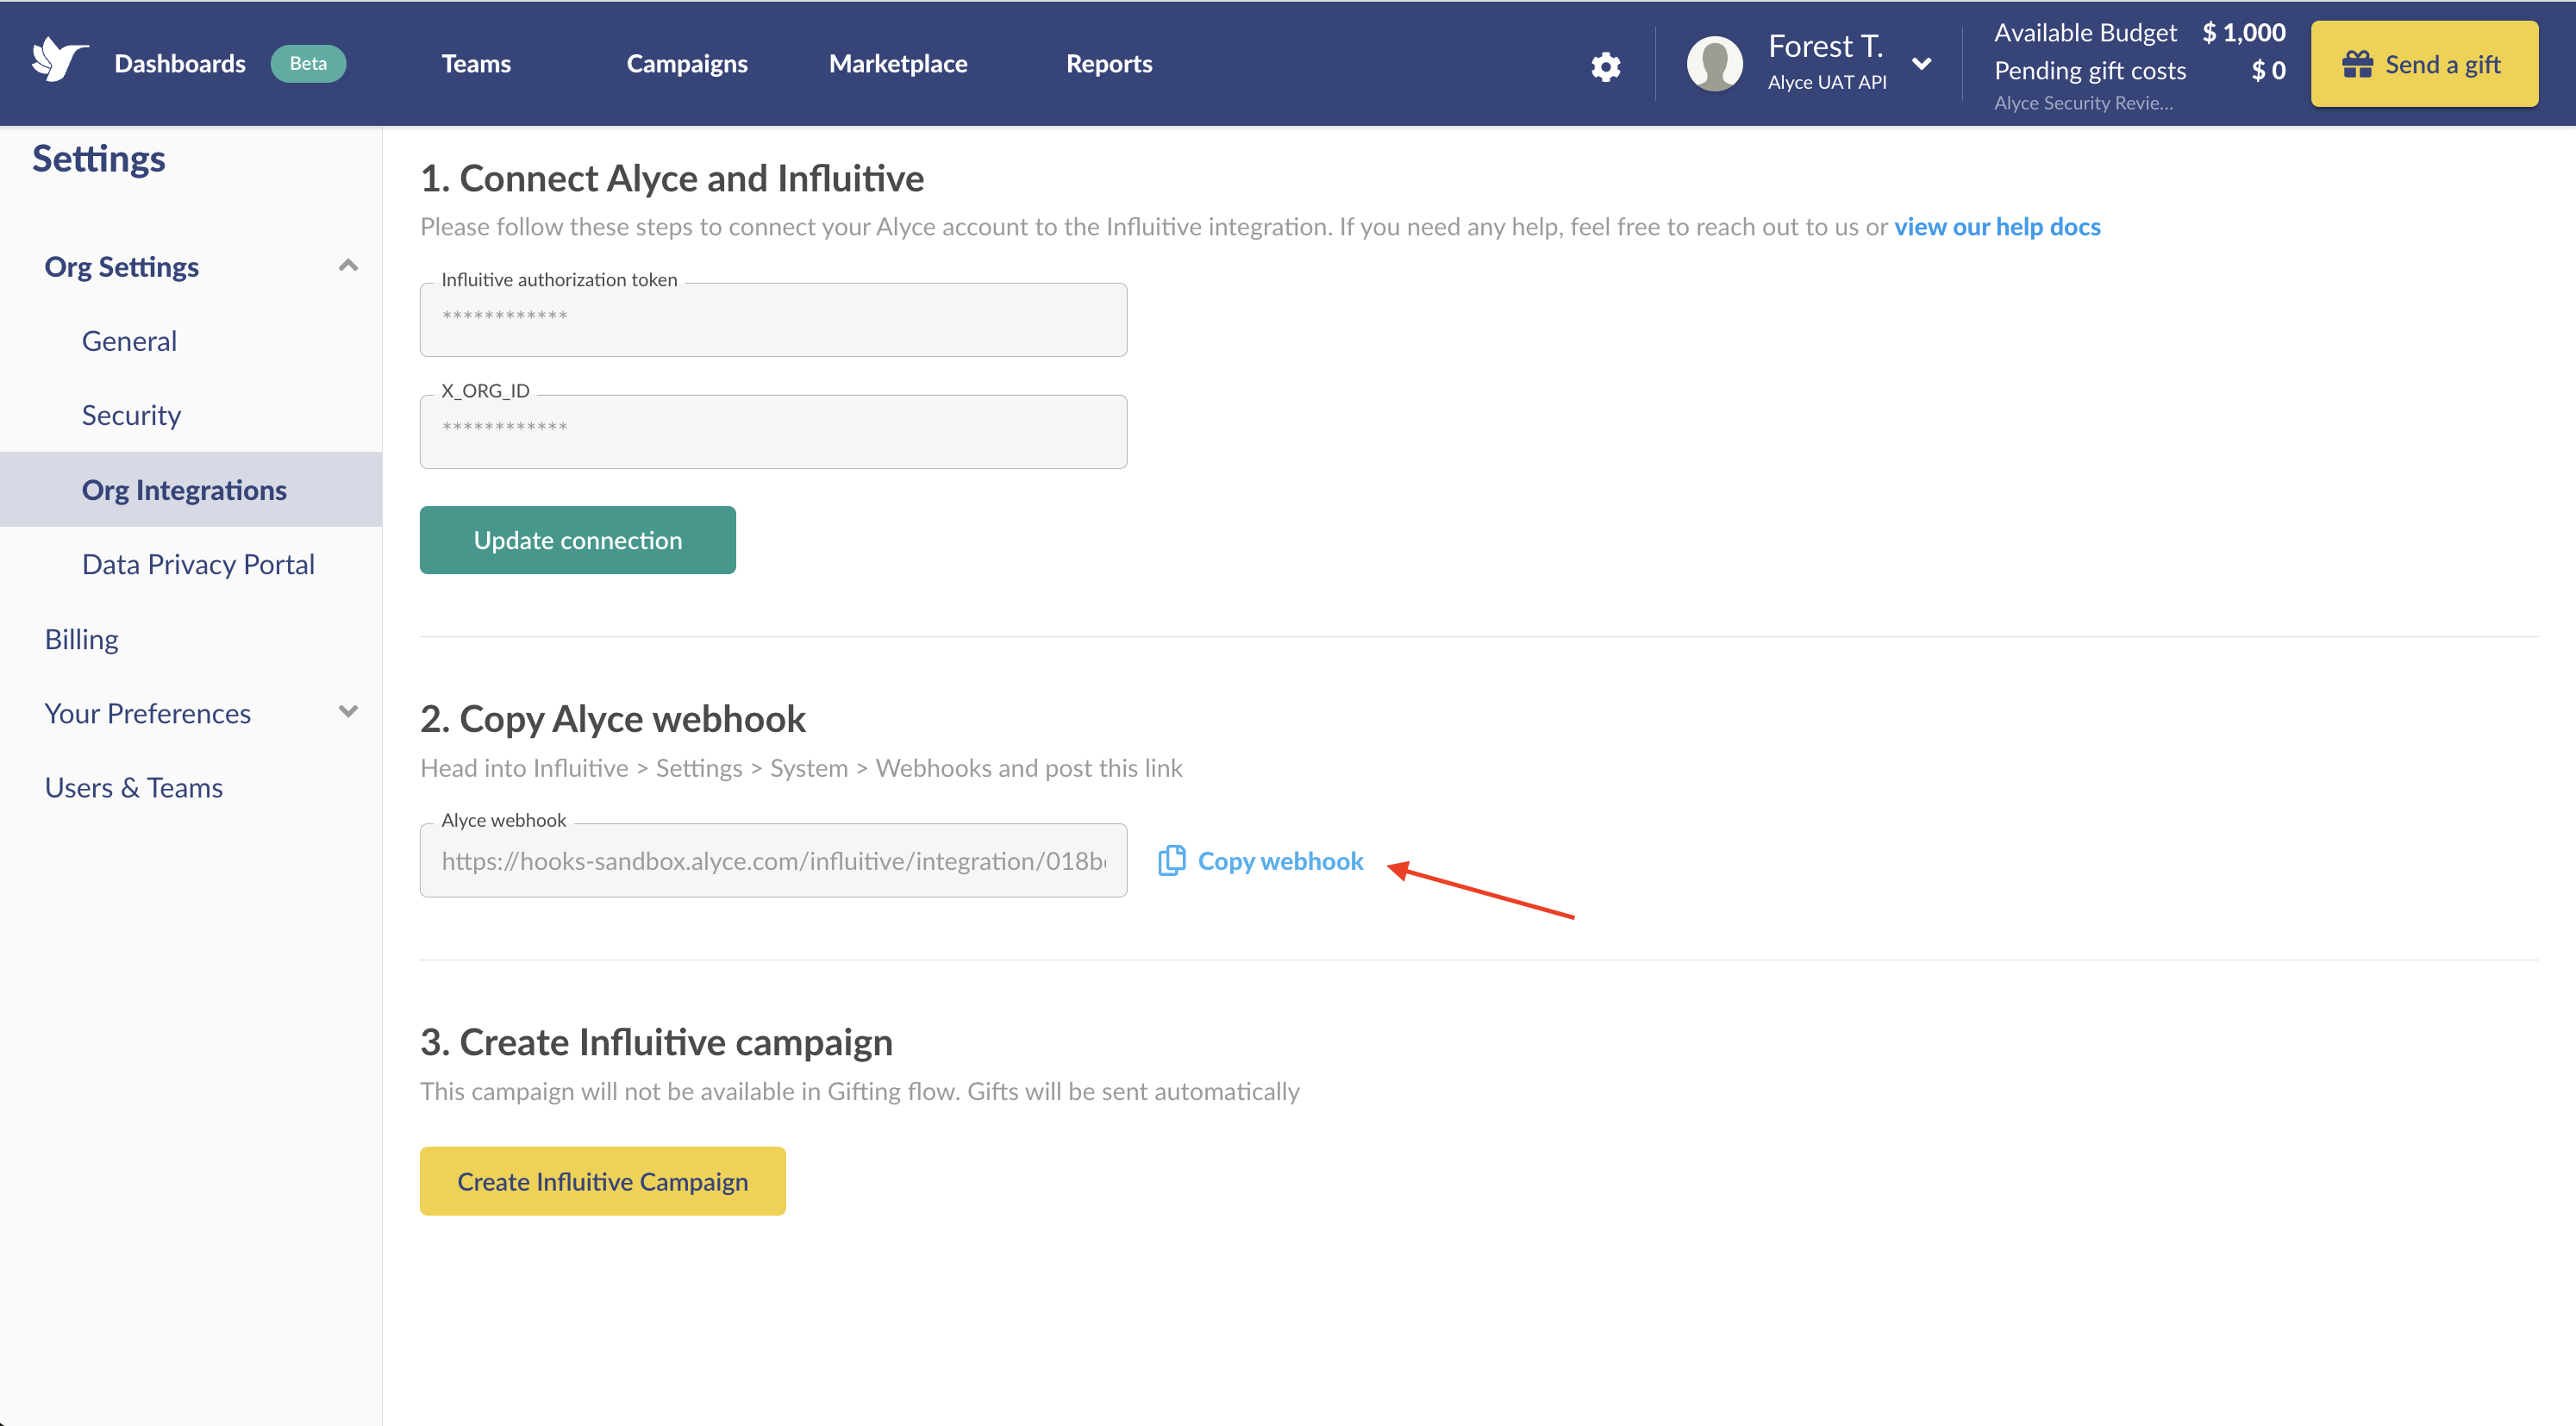Click the Influitive authorization token field
This screenshot has height=1426, width=2576.
773,319
